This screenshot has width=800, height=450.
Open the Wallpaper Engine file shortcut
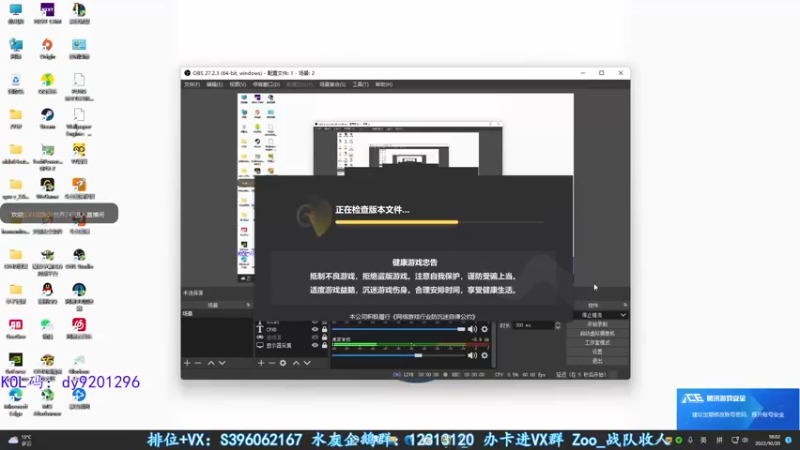(79, 122)
